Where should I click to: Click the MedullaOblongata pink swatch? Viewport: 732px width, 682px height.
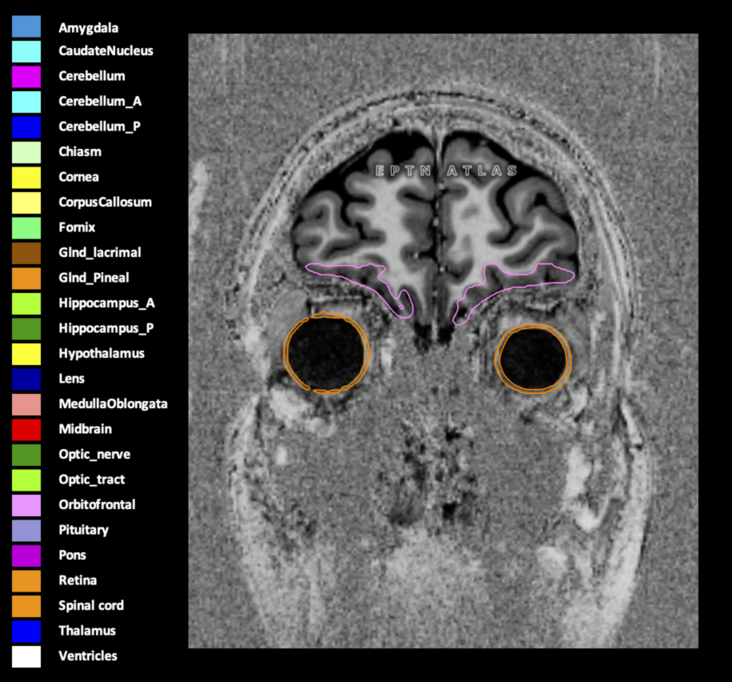tap(26, 404)
